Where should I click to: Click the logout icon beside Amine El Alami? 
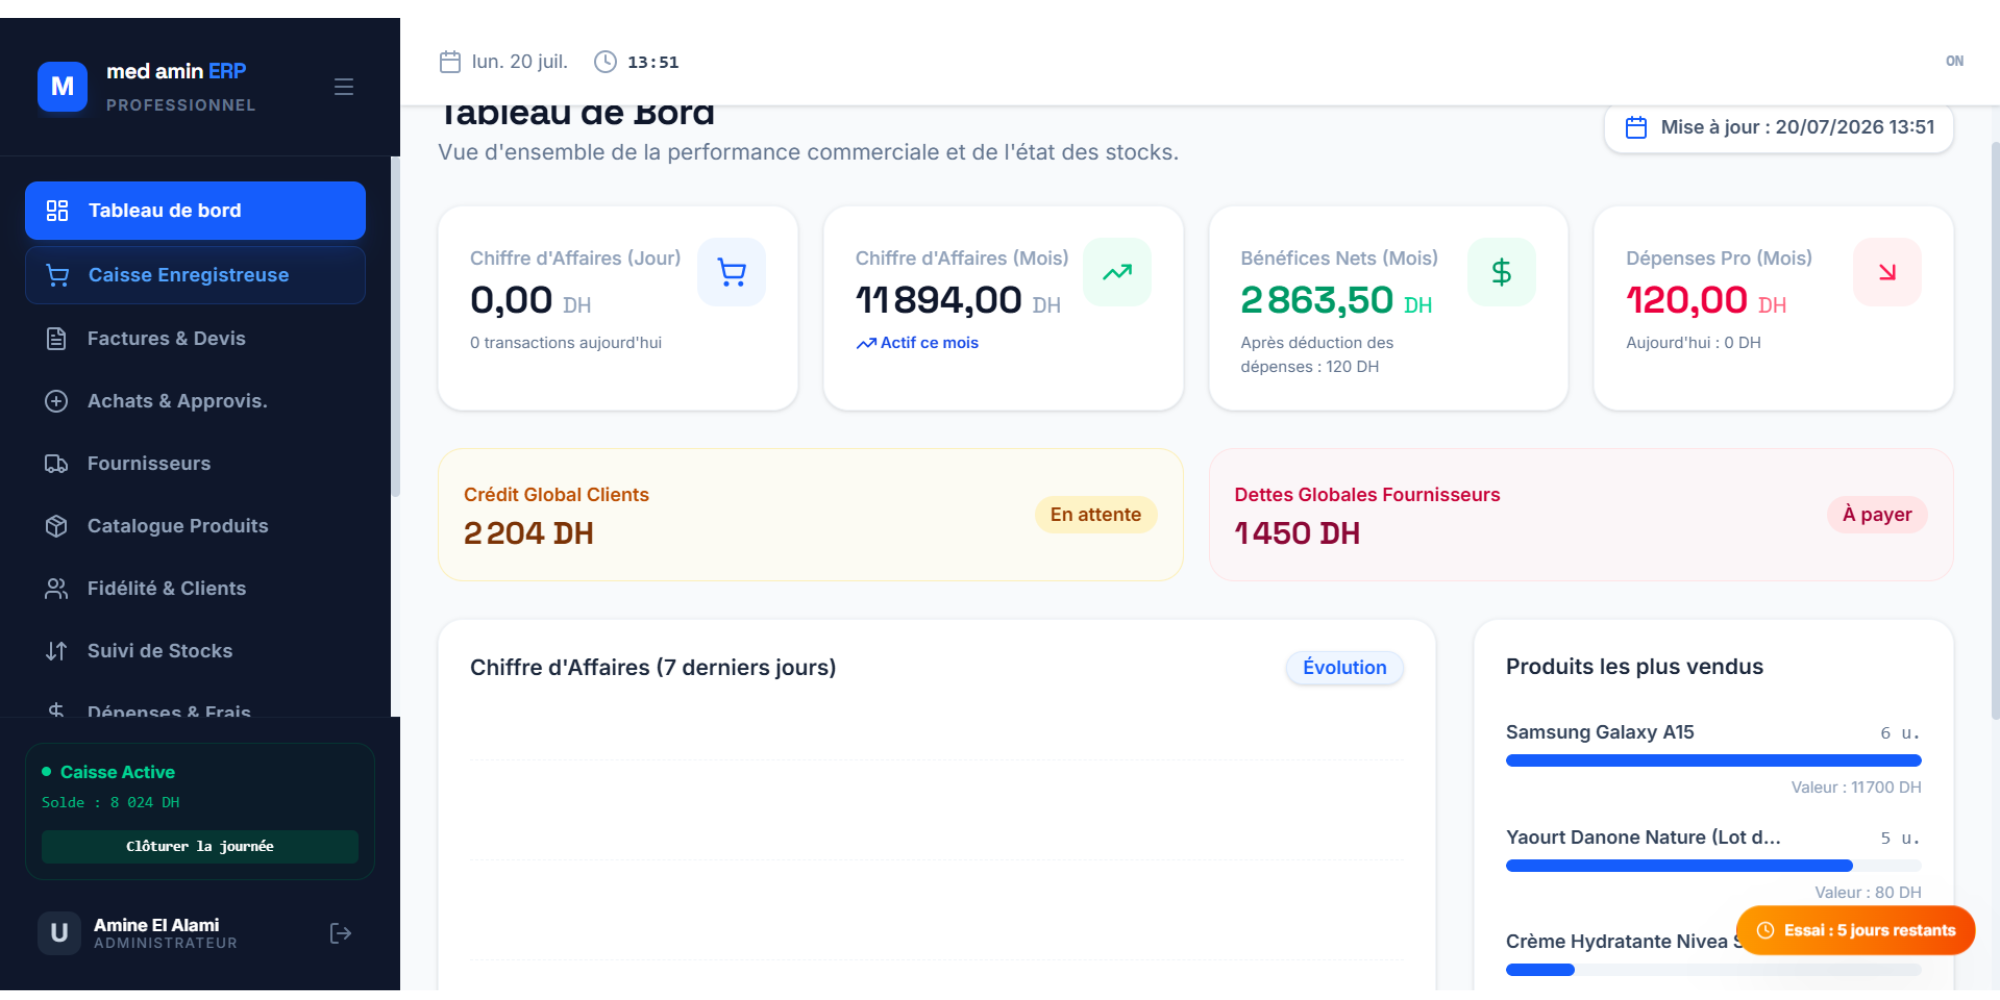(340, 933)
